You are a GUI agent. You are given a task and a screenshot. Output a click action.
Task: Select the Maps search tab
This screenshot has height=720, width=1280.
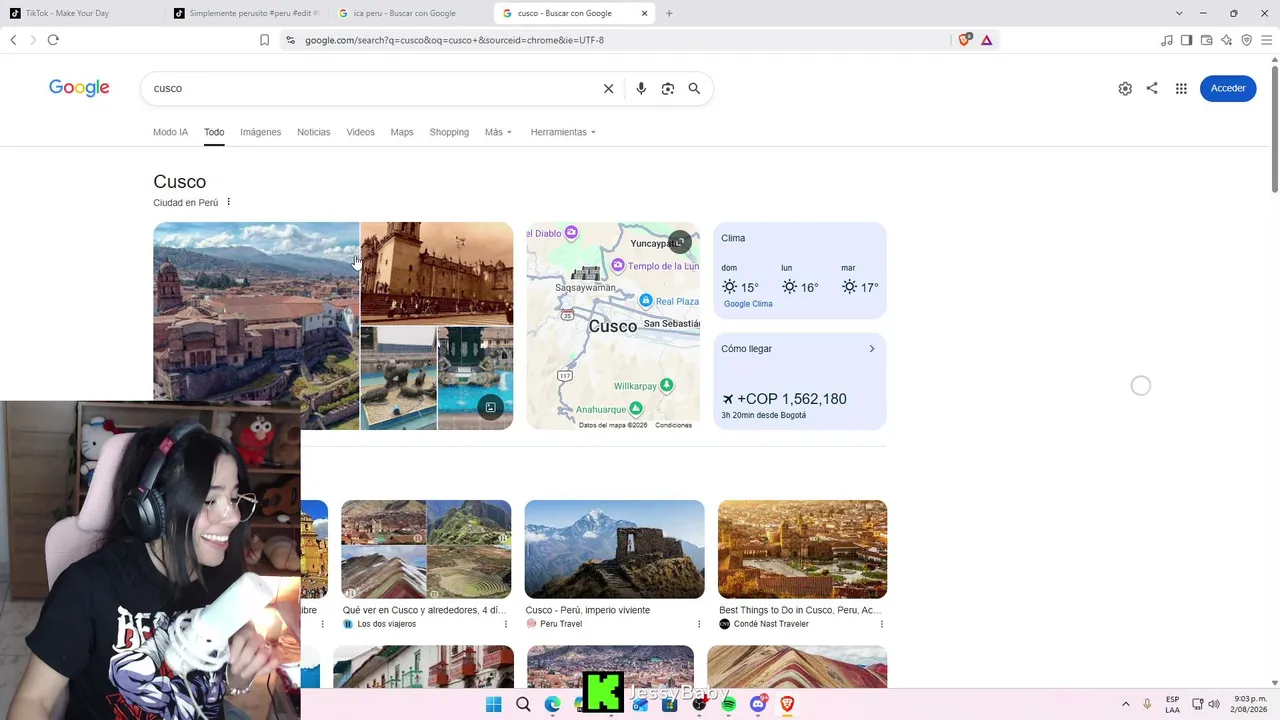pos(402,132)
